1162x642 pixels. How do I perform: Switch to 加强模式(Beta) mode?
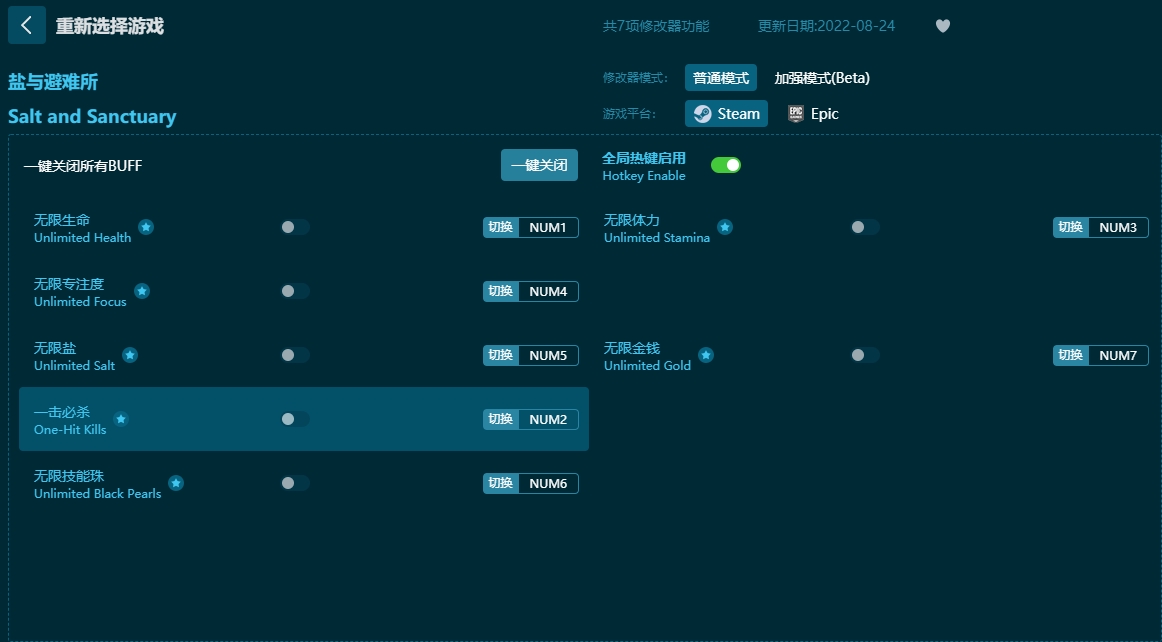point(822,78)
